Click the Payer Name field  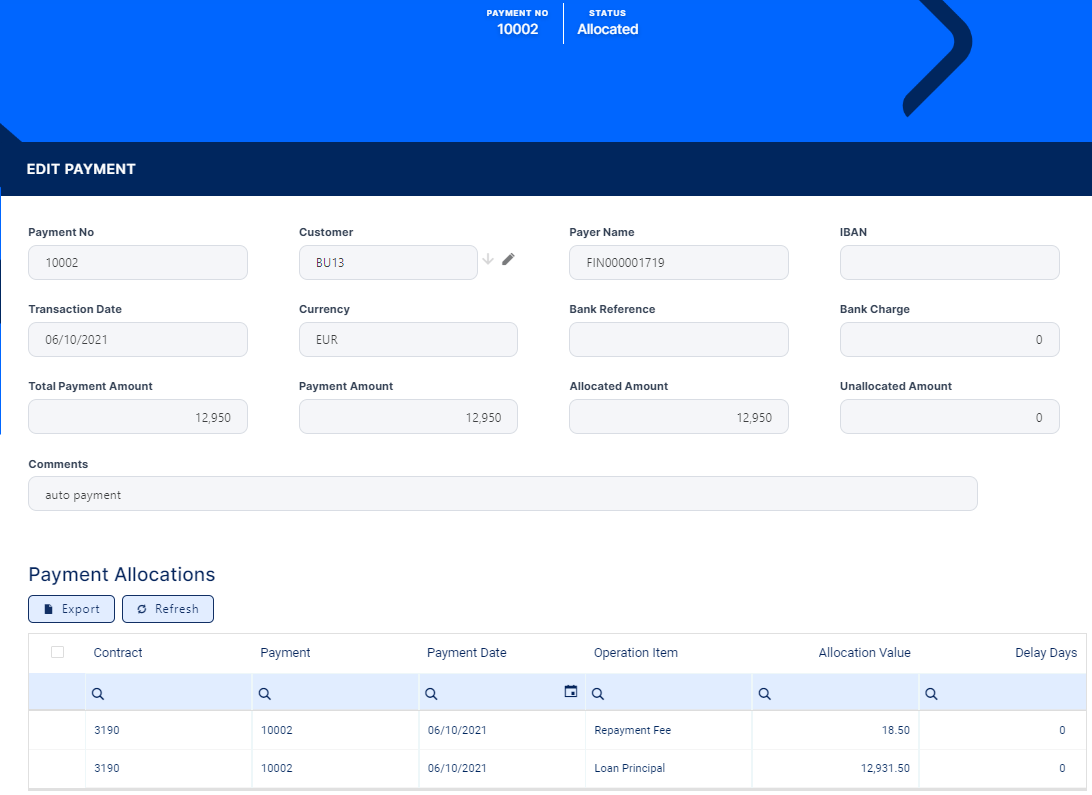click(678, 263)
